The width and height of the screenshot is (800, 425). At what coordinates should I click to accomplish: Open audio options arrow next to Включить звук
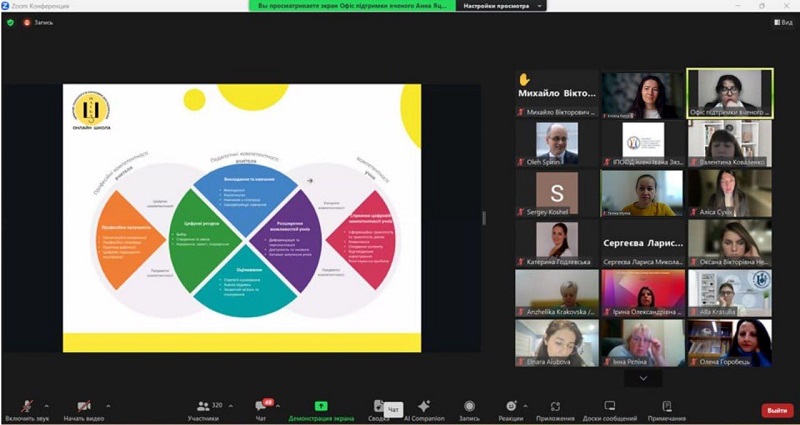(47, 406)
